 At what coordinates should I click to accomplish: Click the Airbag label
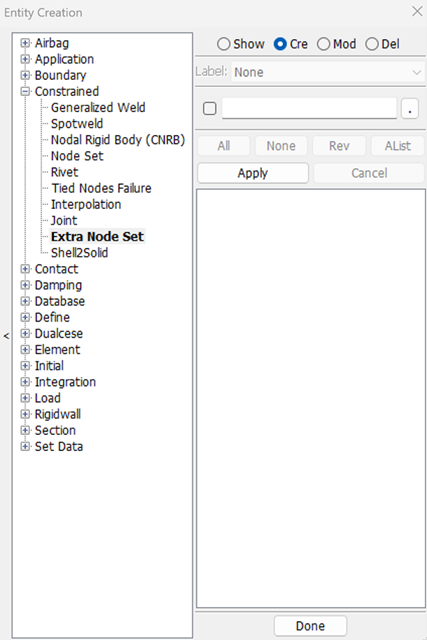pyautogui.click(x=52, y=43)
